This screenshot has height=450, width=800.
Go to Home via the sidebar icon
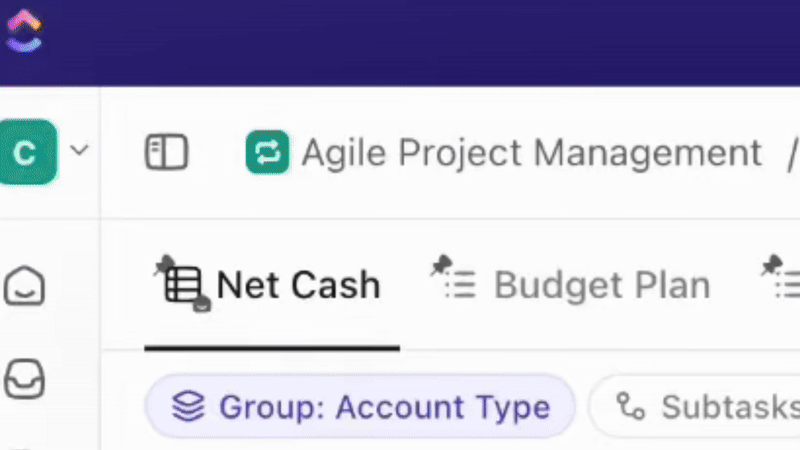point(24,286)
